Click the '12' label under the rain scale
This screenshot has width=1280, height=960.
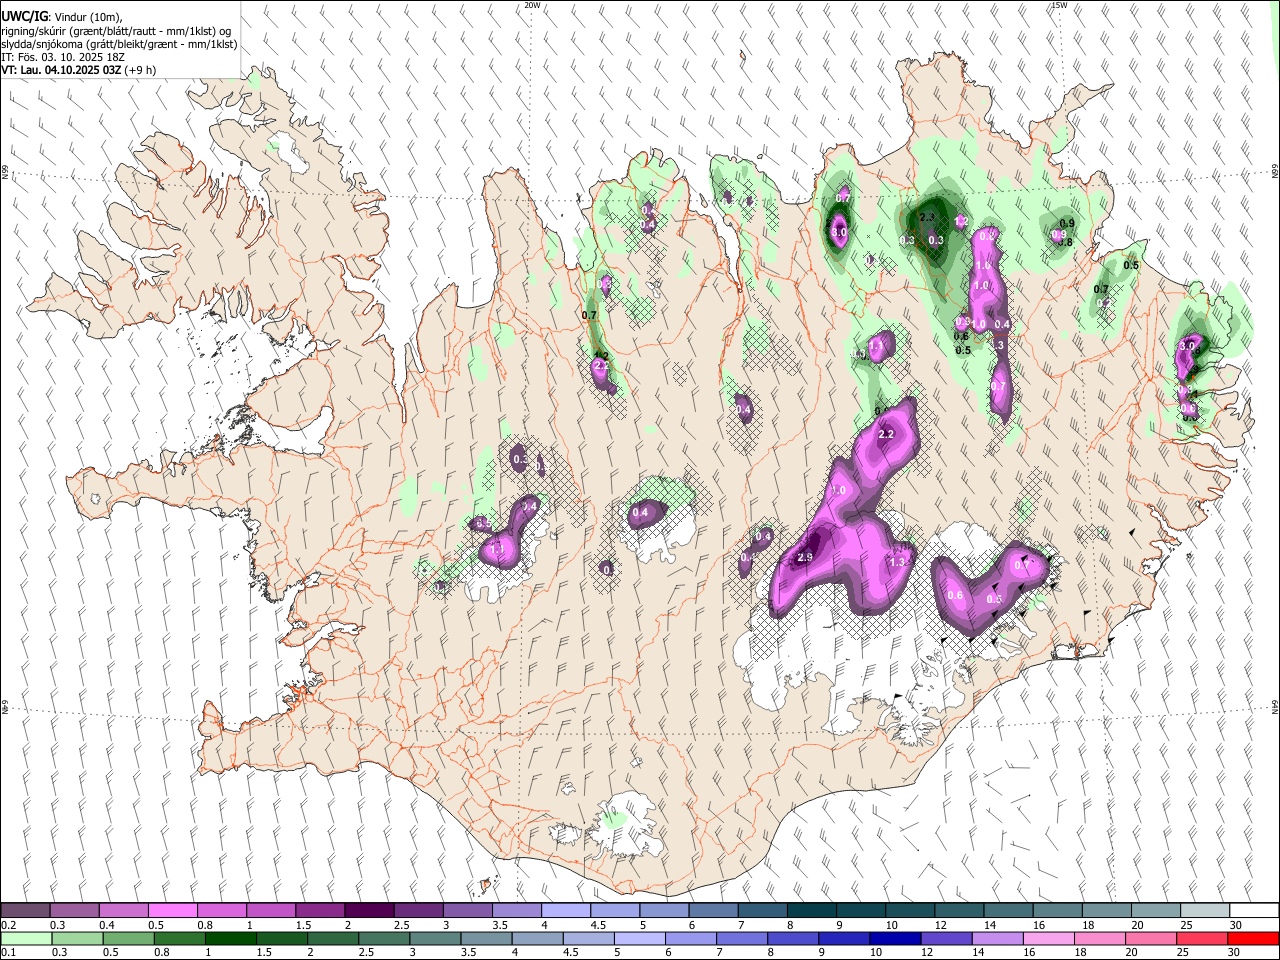click(928, 953)
